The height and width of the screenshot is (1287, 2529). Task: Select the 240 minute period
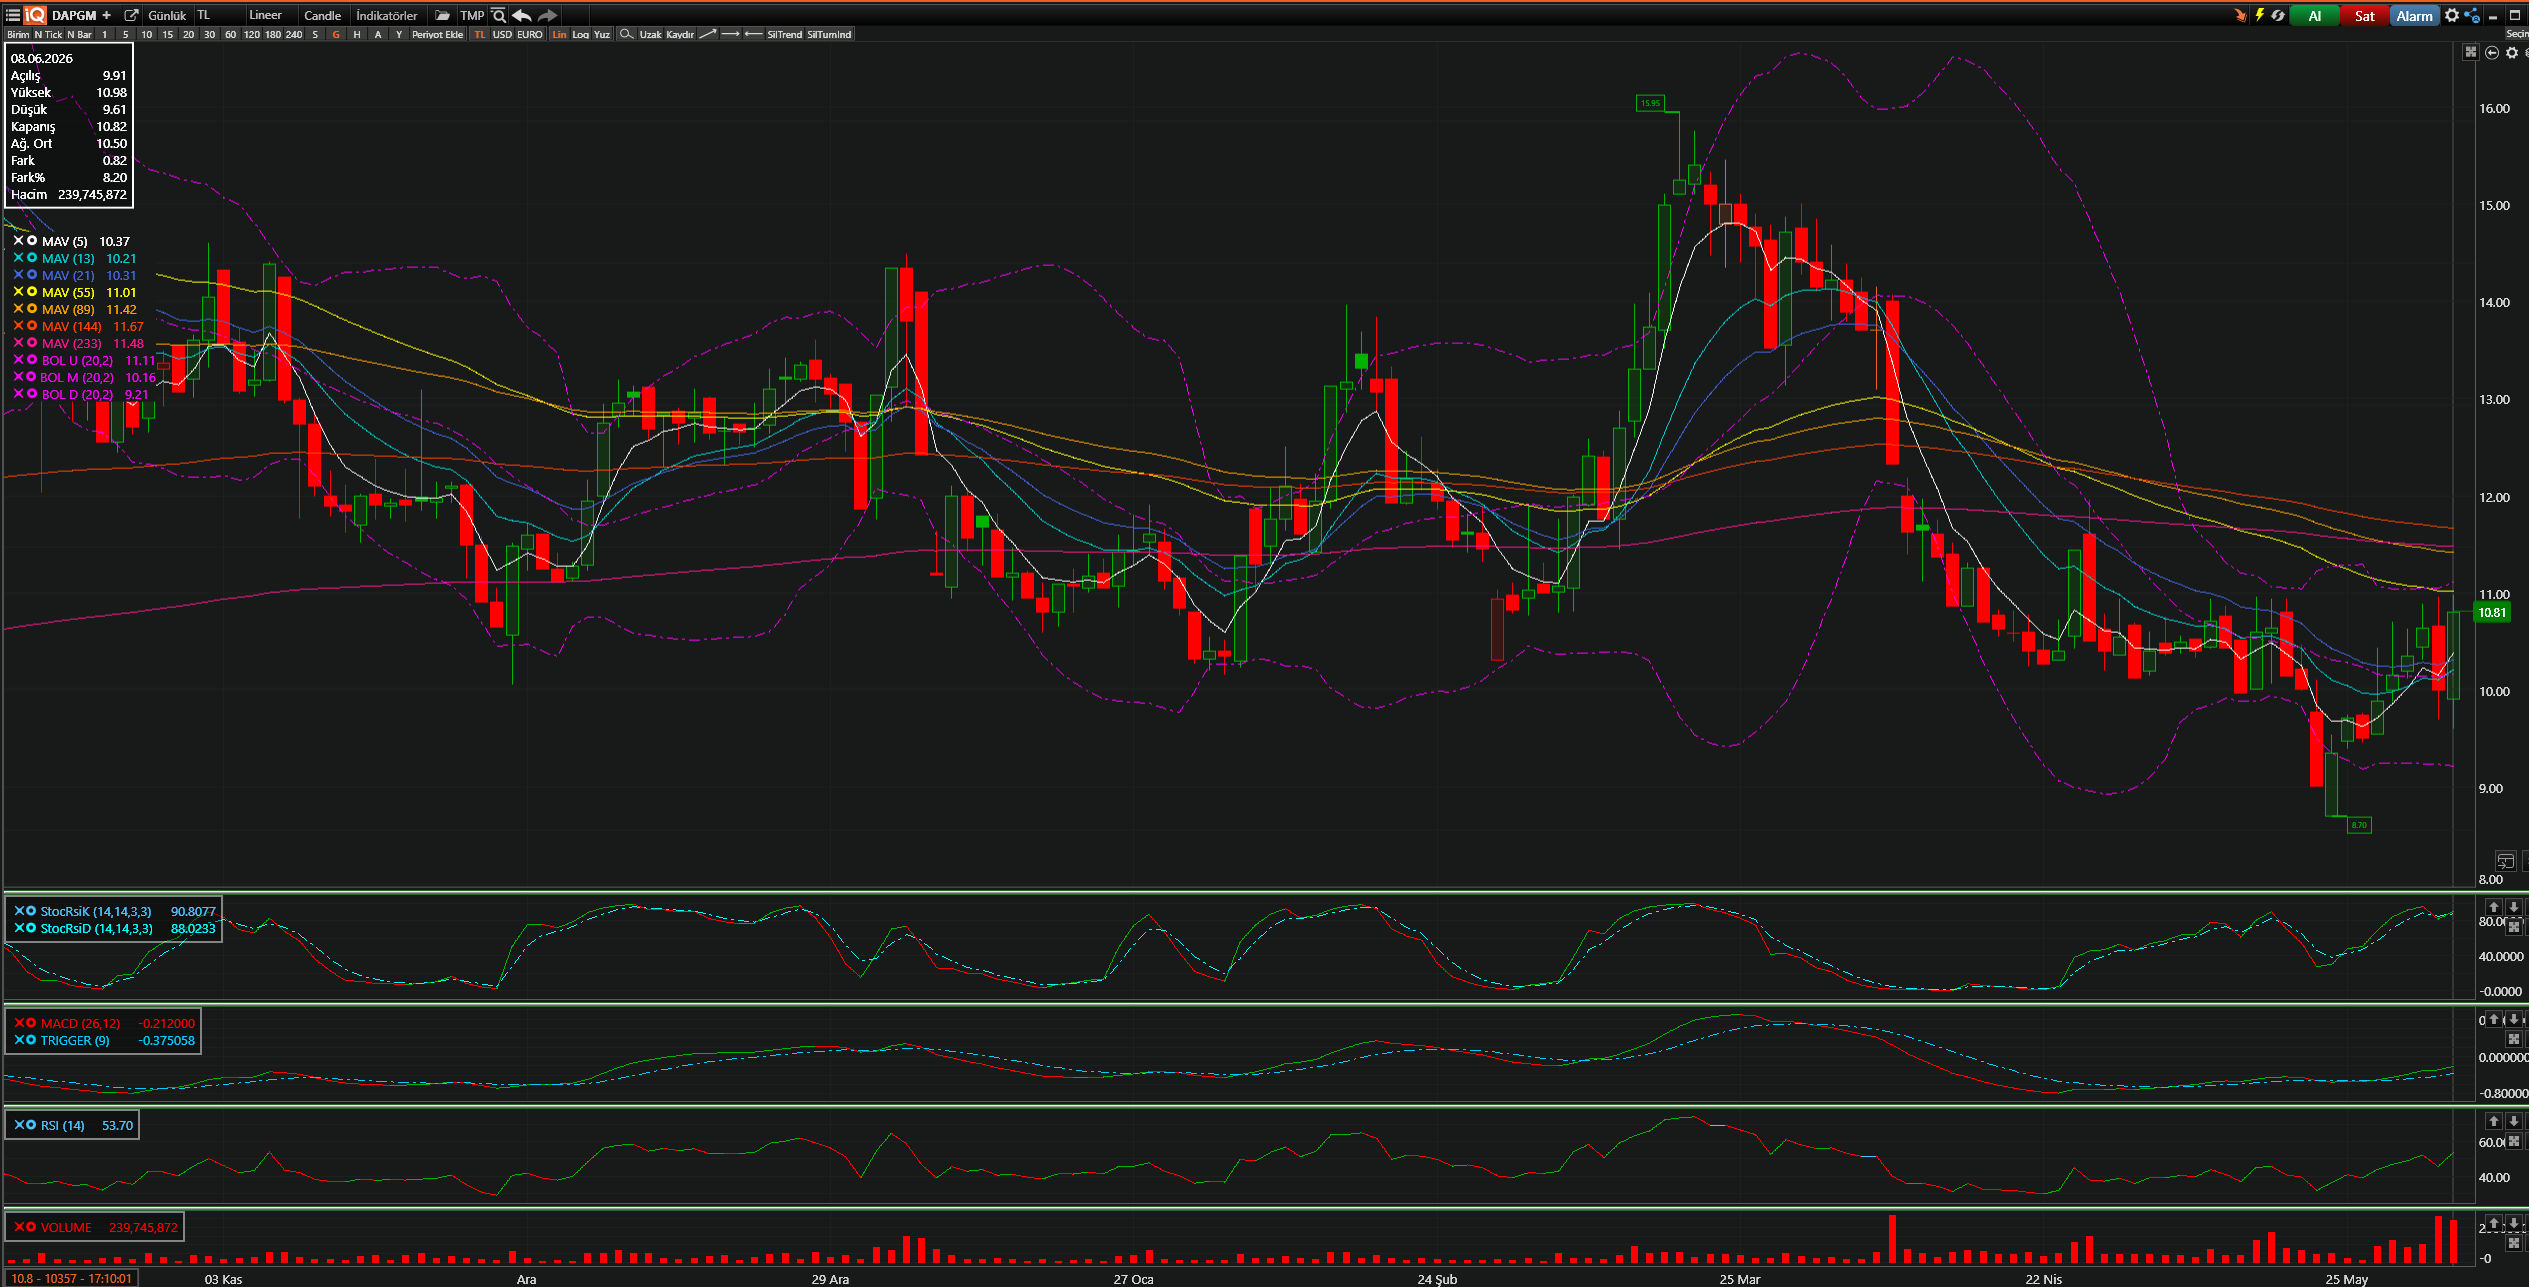[x=294, y=34]
